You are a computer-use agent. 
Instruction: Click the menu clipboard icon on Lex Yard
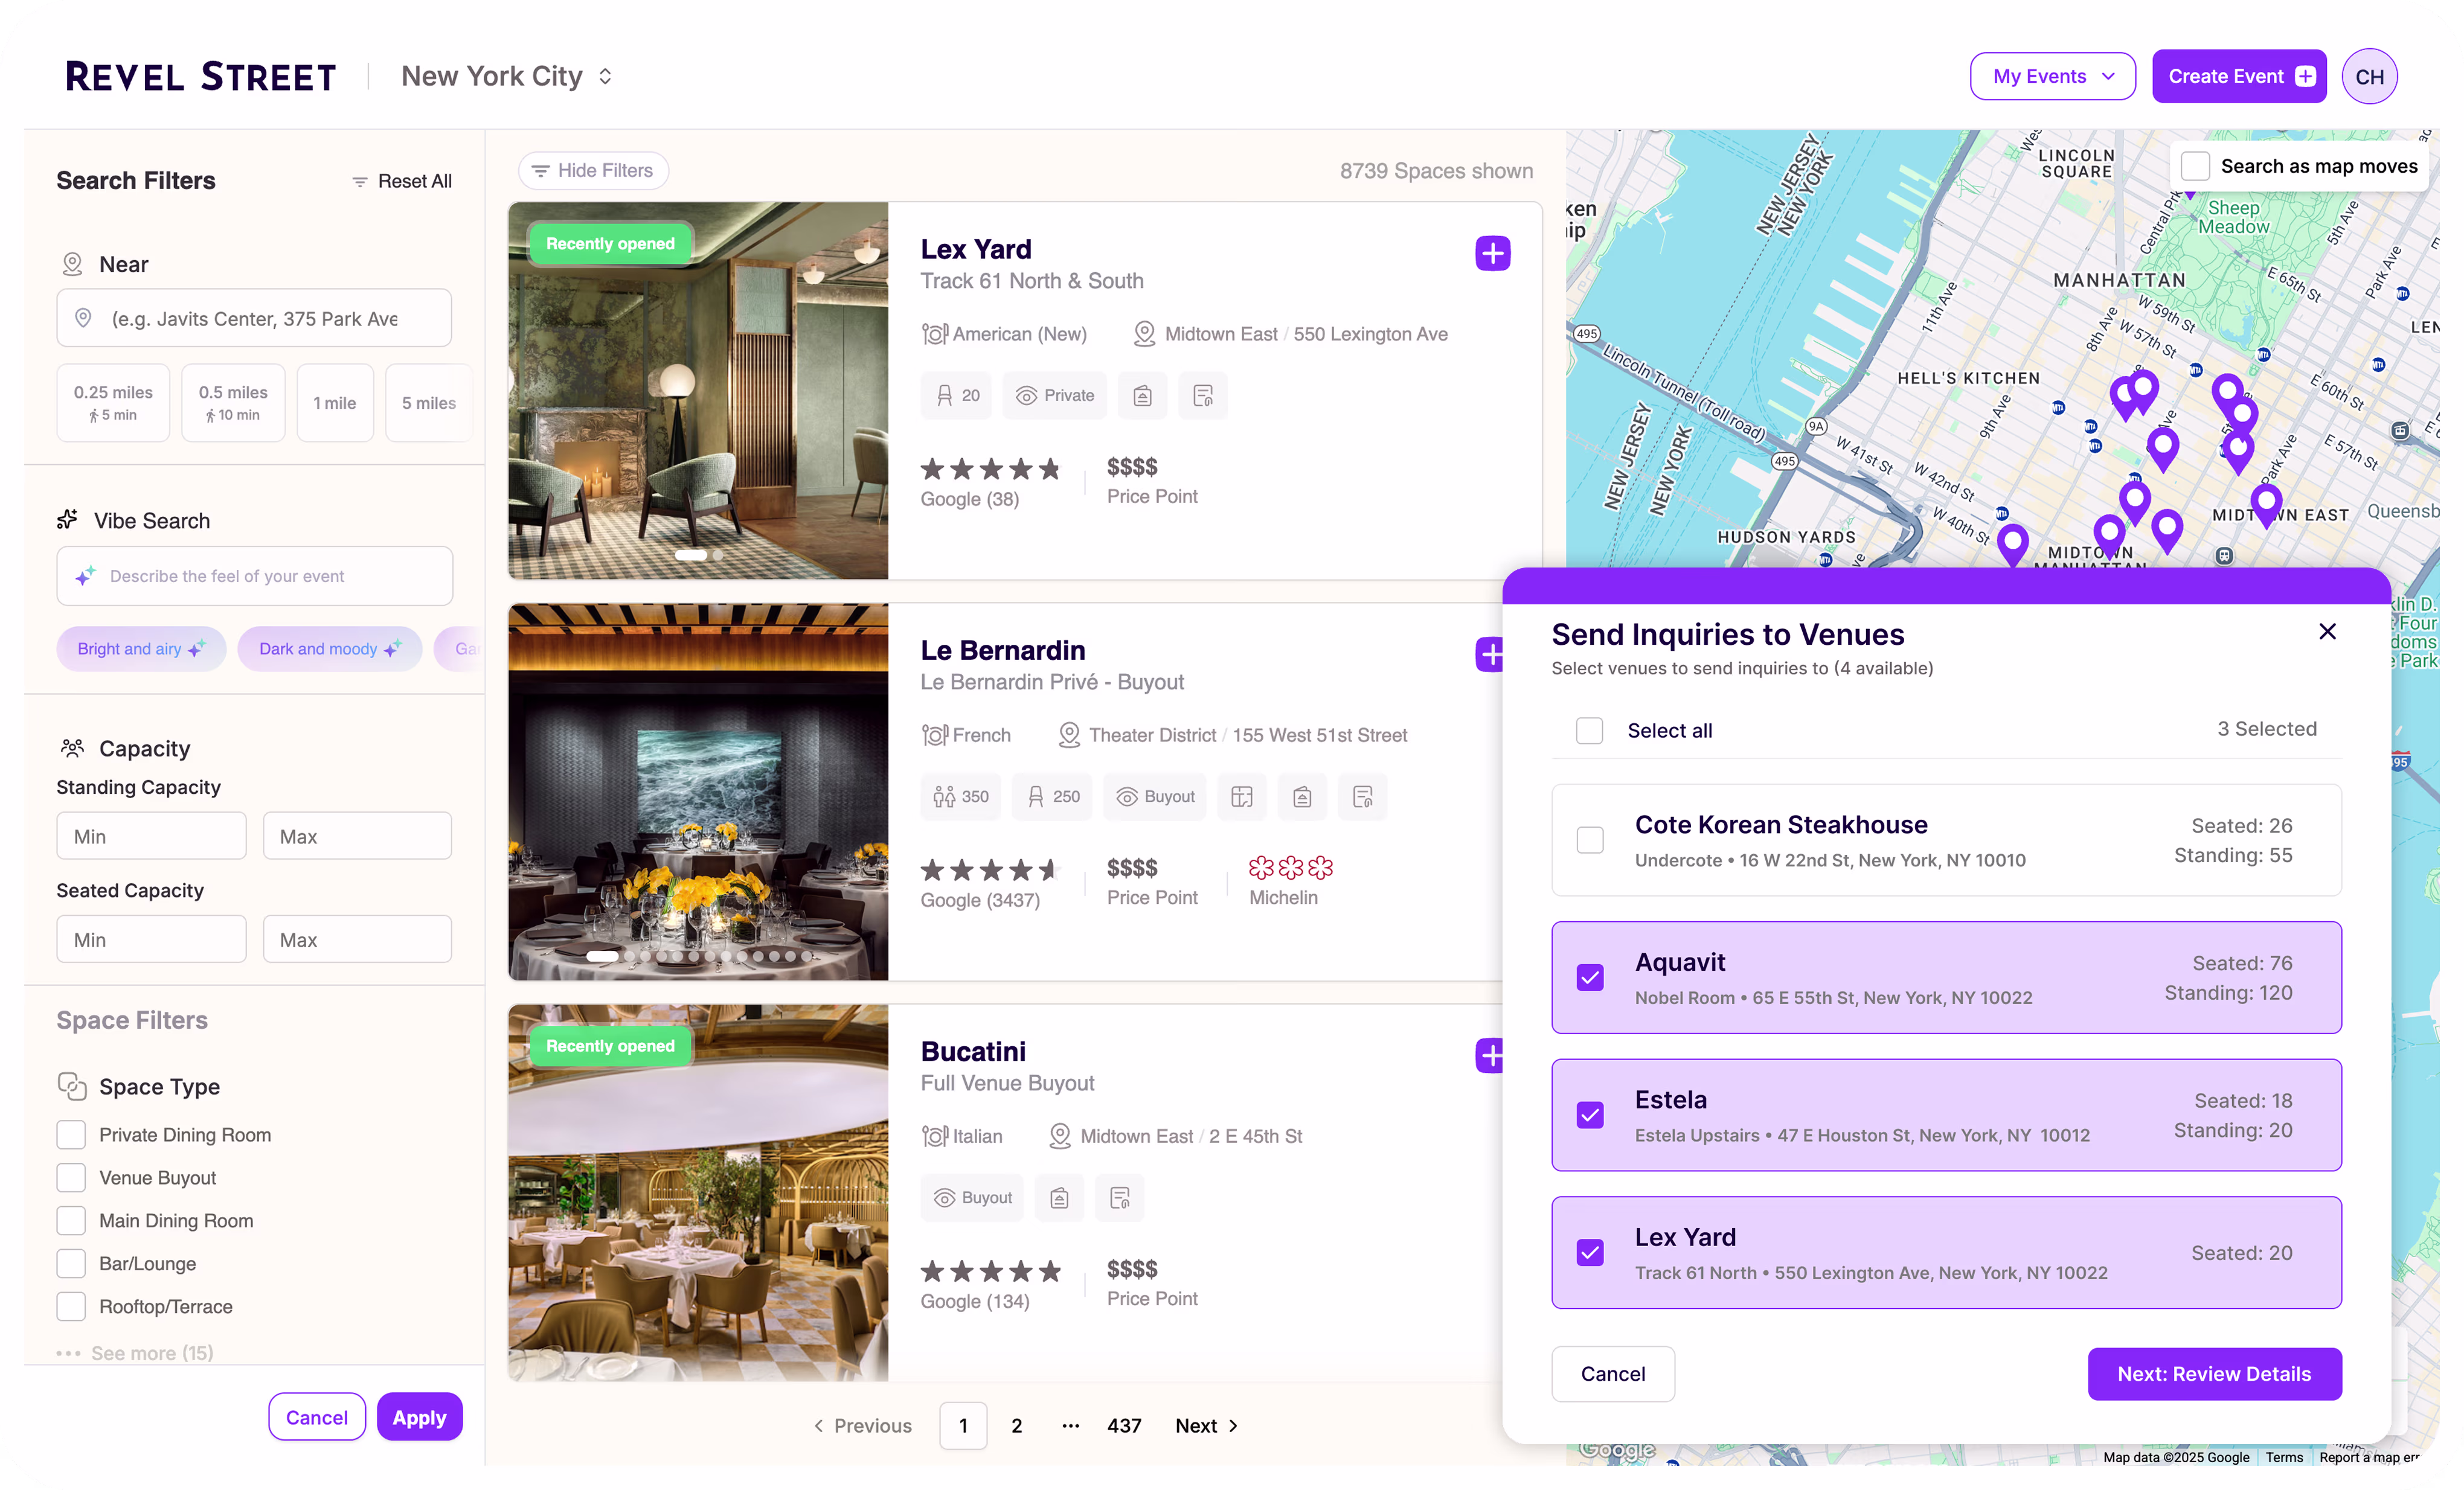pyautogui.click(x=1142, y=395)
